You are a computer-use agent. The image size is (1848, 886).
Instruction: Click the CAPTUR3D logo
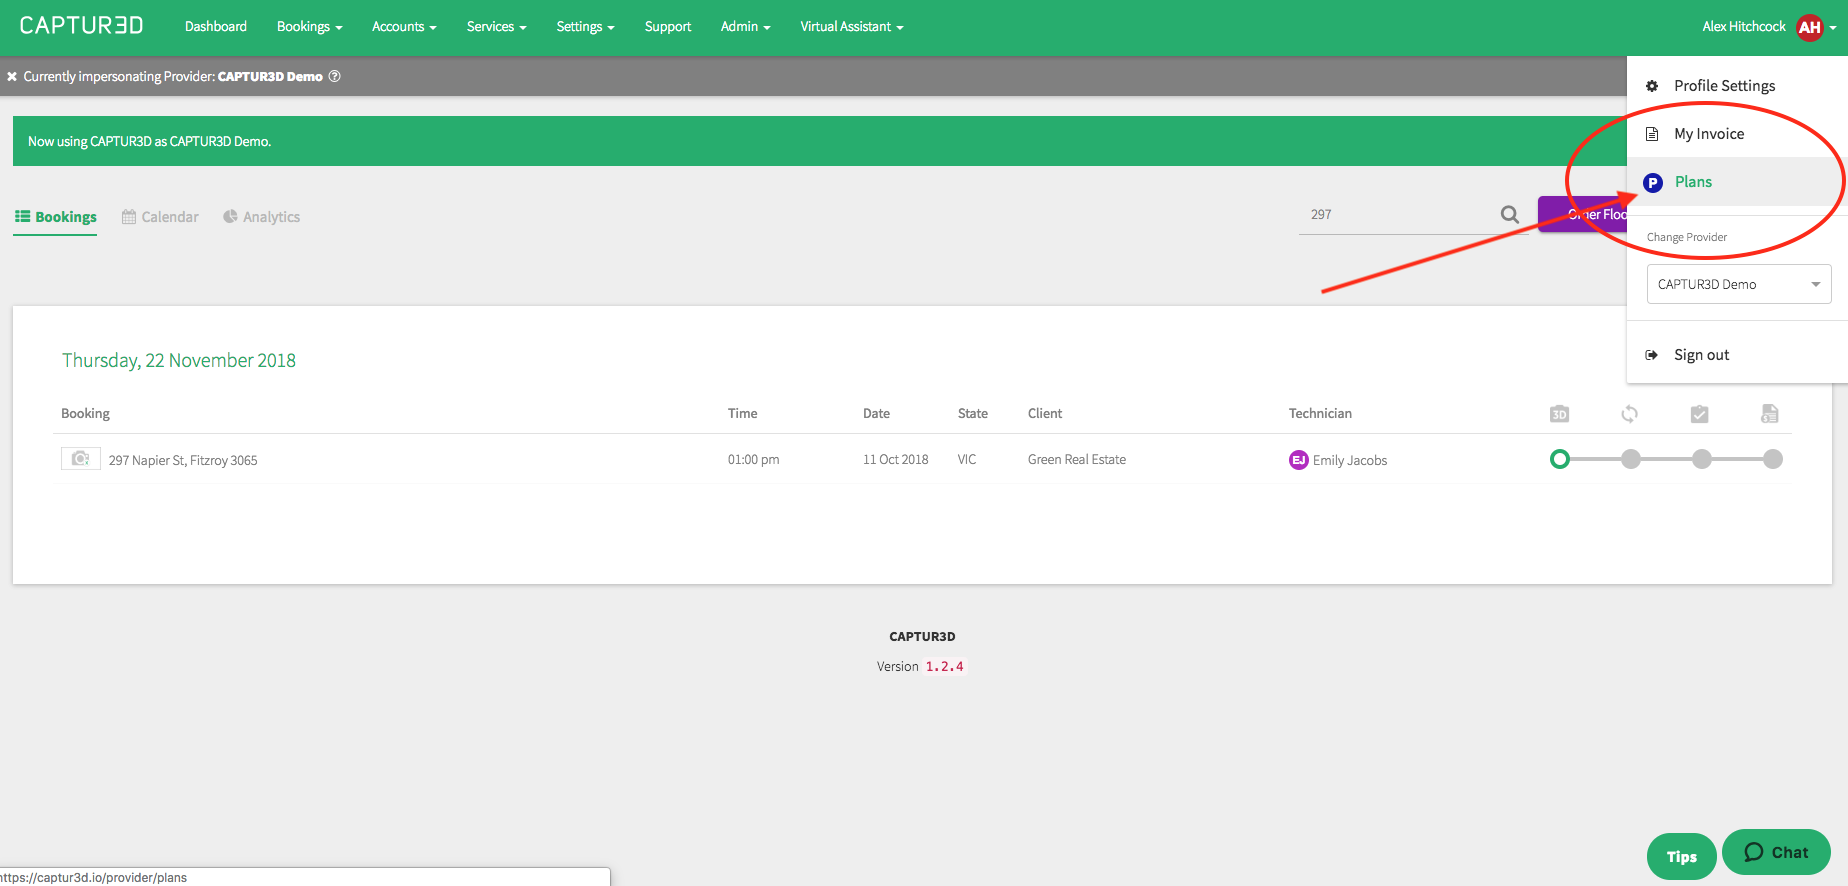[81, 26]
